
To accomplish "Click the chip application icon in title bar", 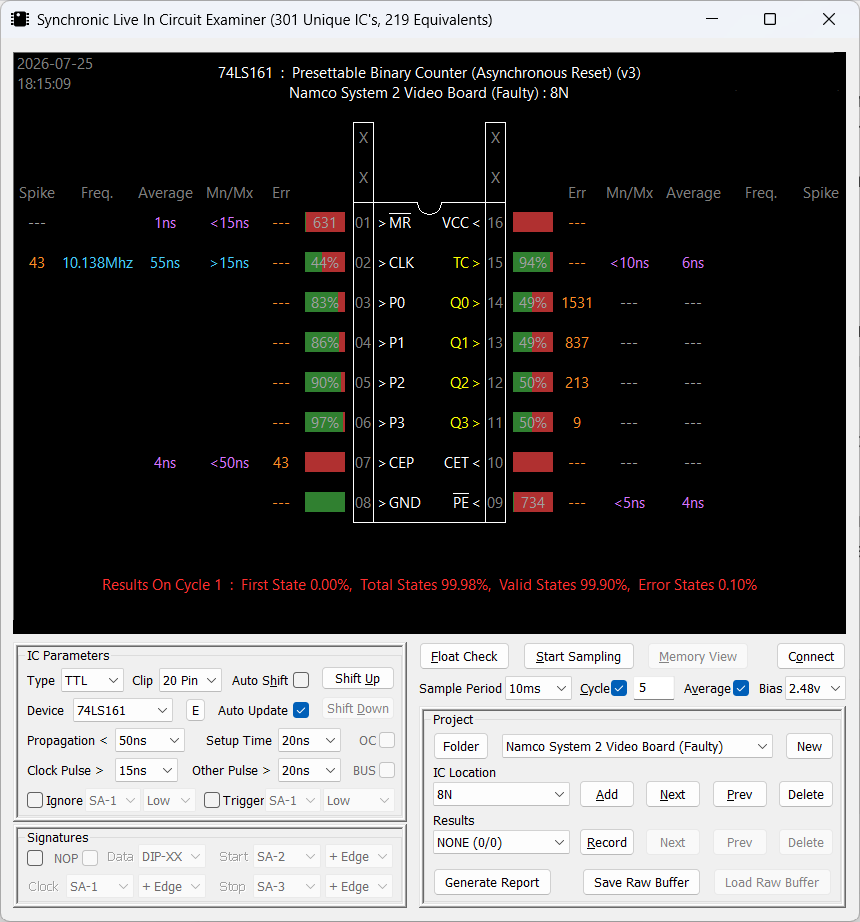I will [20, 19].
